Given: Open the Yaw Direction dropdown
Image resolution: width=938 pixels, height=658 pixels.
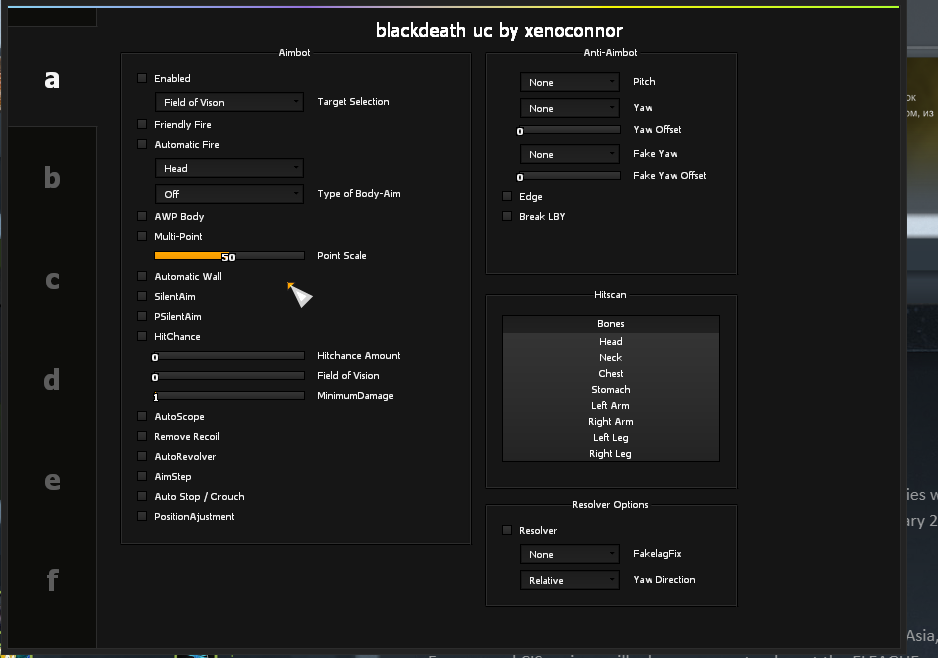Looking at the screenshot, I should click(x=570, y=580).
